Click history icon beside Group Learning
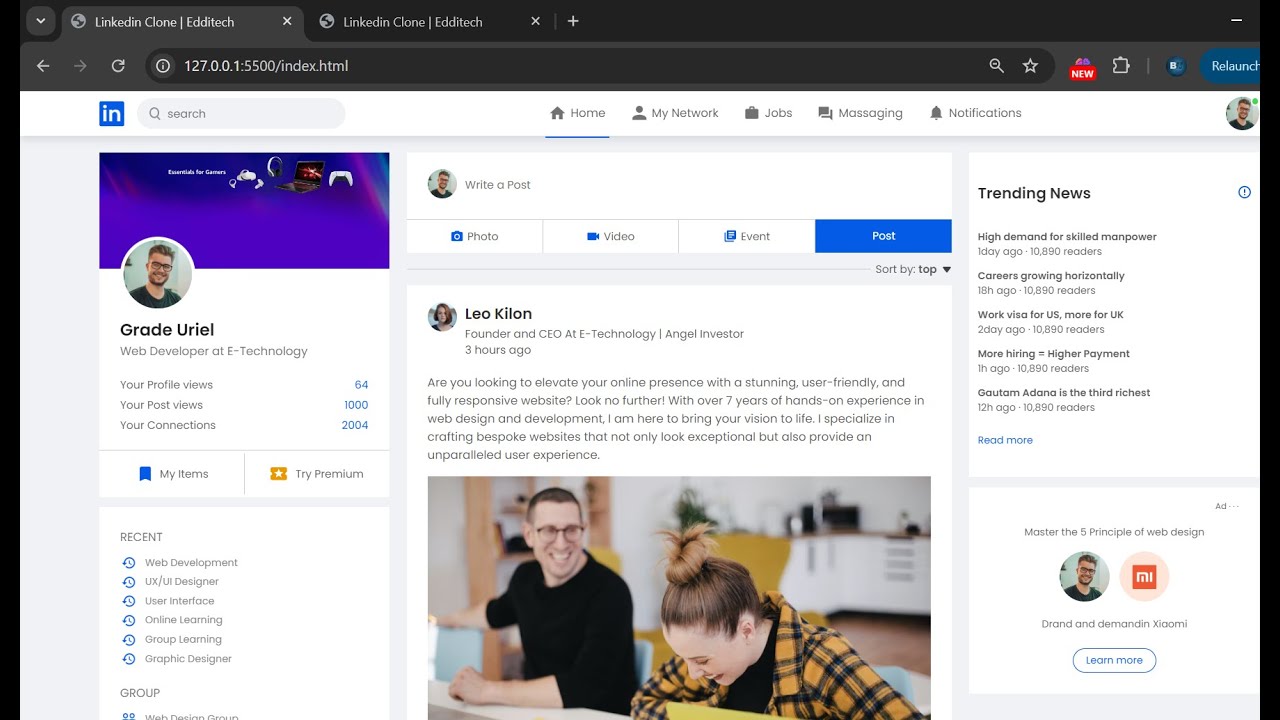Viewport: 1280px width, 720px height. coord(128,640)
